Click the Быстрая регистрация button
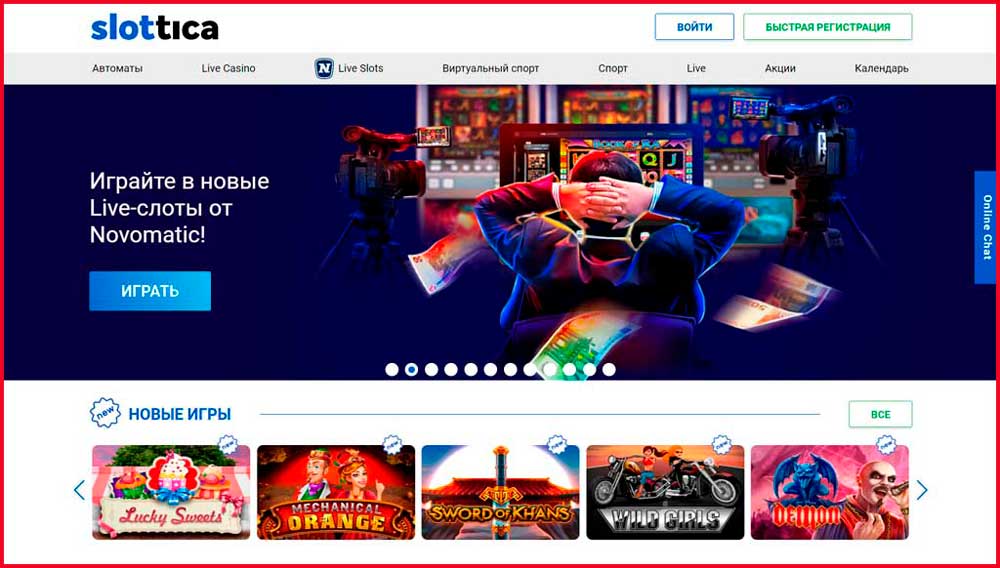Image resolution: width=1000 pixels, height=568 pixels. (828, 27)
